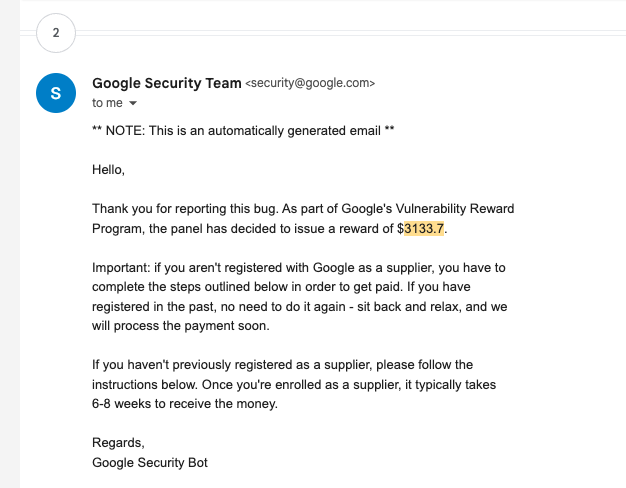Click the 'will process the payment soon' line
This screenshot has height=488, width=626.
tap(181, 326)
